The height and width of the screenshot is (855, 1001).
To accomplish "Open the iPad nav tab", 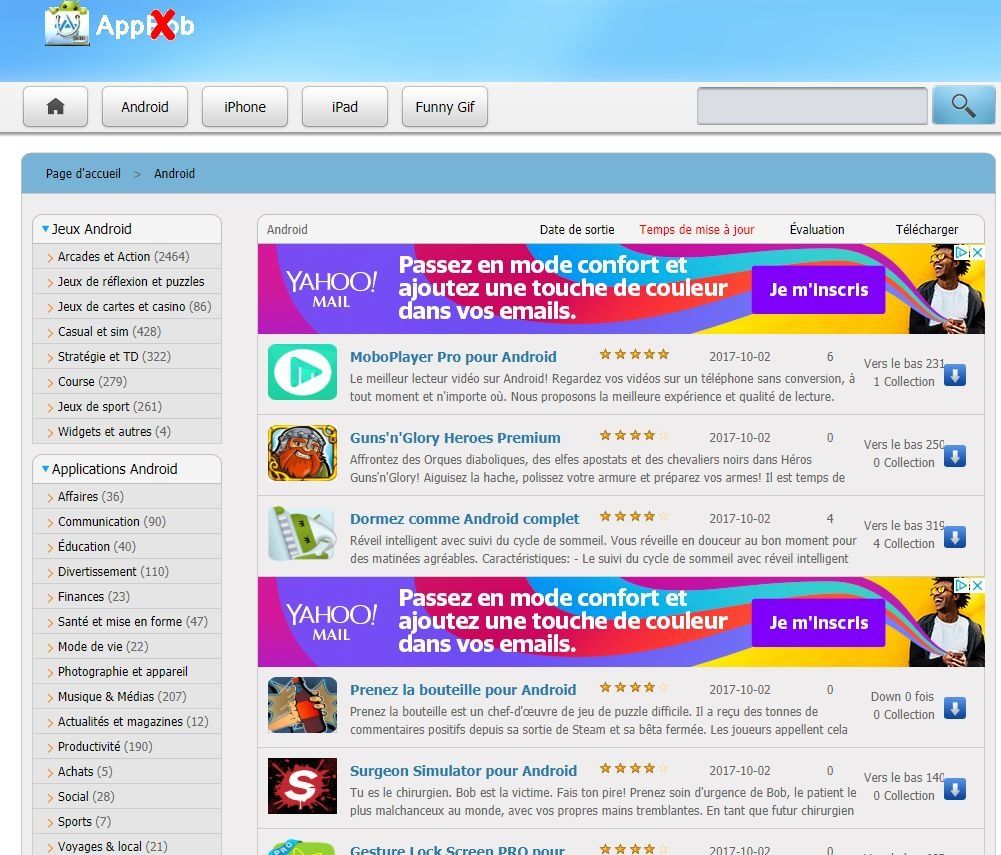I will (345, 107).
